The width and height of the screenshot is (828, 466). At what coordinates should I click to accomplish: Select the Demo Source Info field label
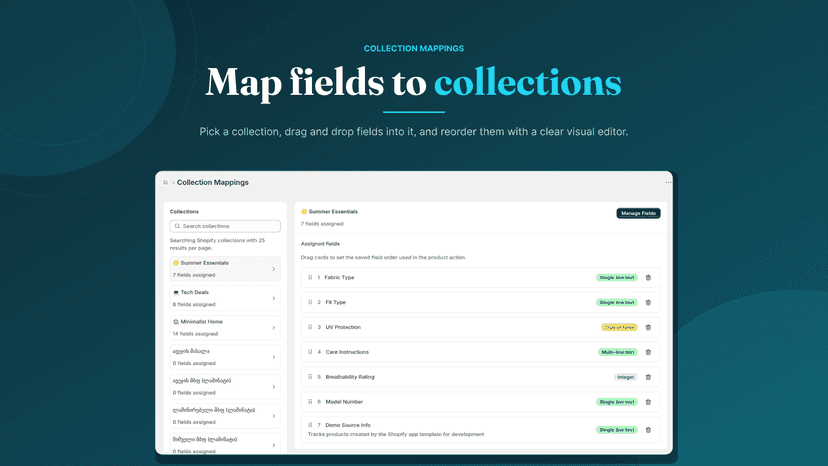point(347,425)
